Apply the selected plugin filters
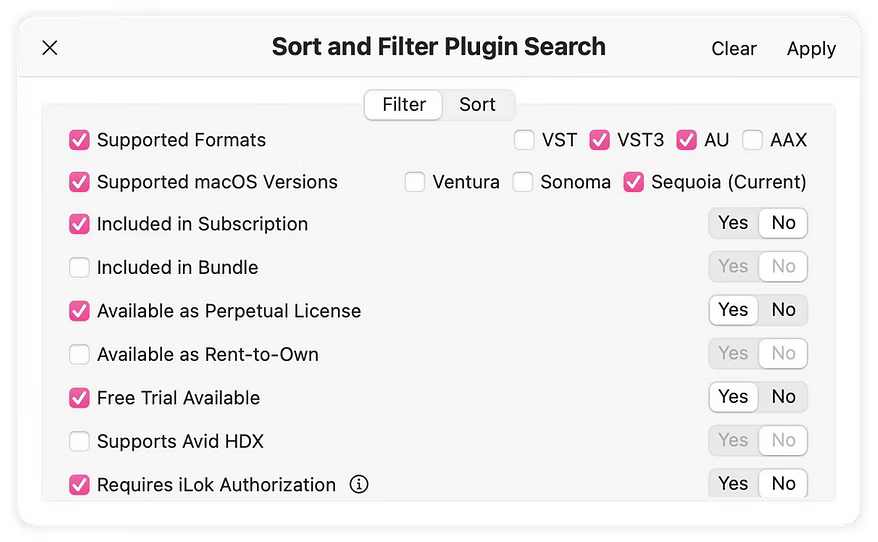Viewport: 878px width, 542px height. click(811, 49)
